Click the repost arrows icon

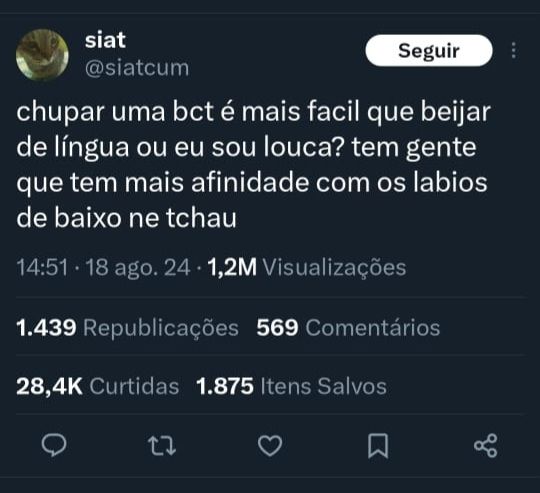(162, 446)
